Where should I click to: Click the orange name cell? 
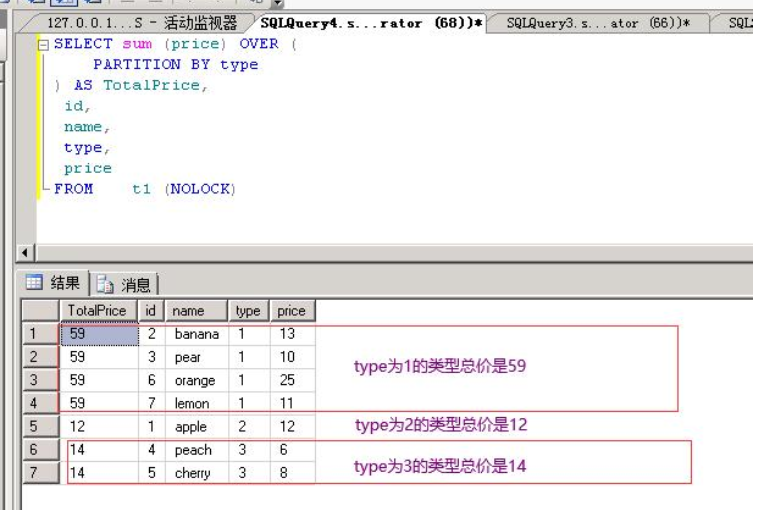(x=196, y=381)
